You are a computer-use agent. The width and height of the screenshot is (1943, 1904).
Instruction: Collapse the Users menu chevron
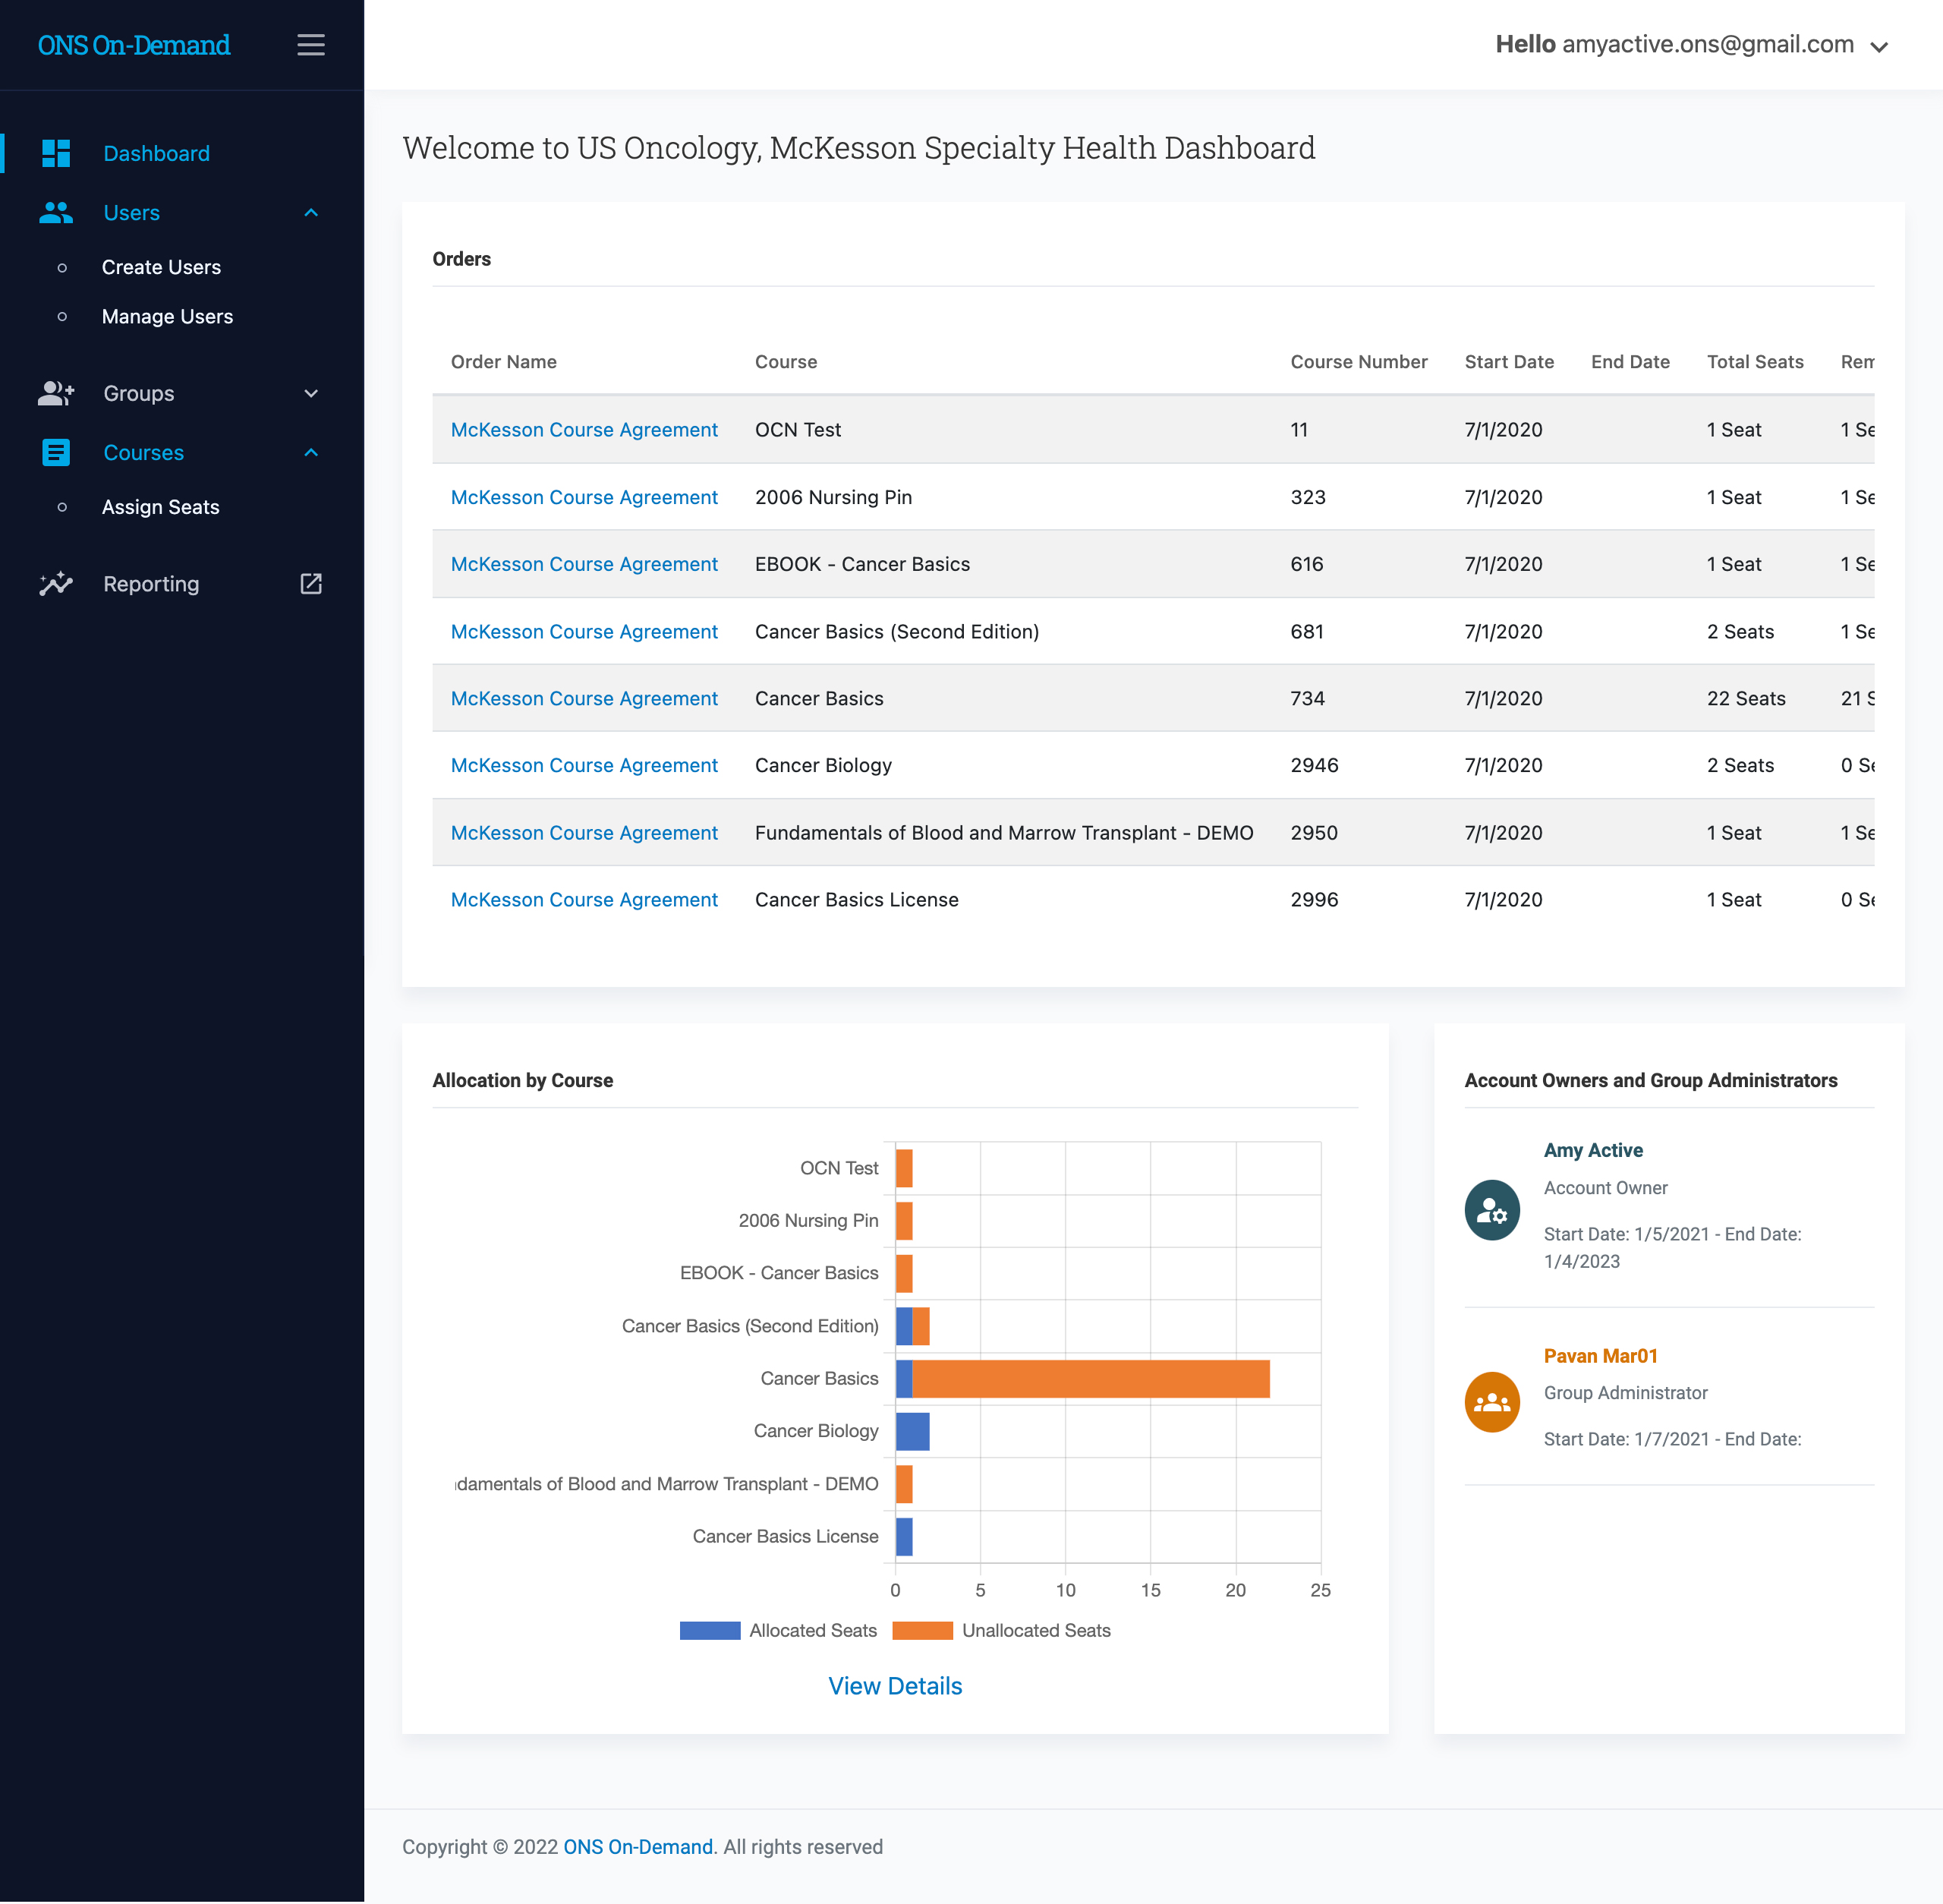coord(311,213)
